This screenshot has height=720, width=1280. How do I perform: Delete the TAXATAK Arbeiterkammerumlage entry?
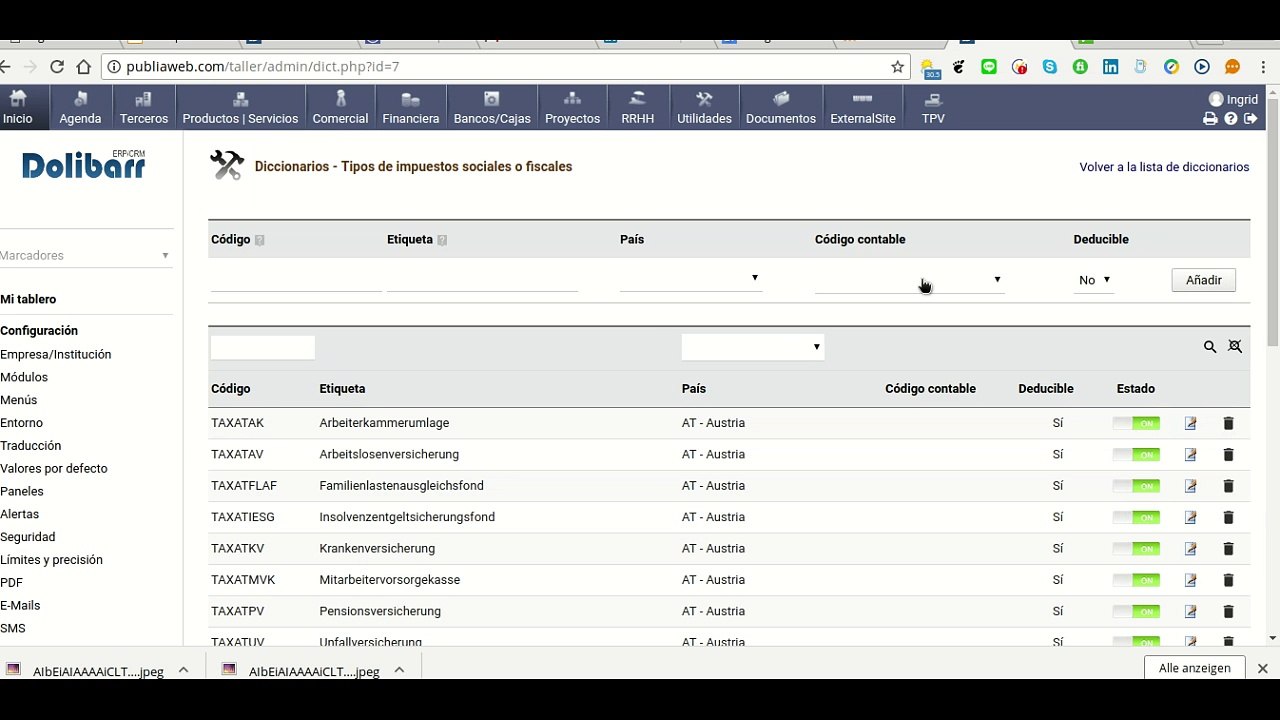click(x=1228, y=423)
